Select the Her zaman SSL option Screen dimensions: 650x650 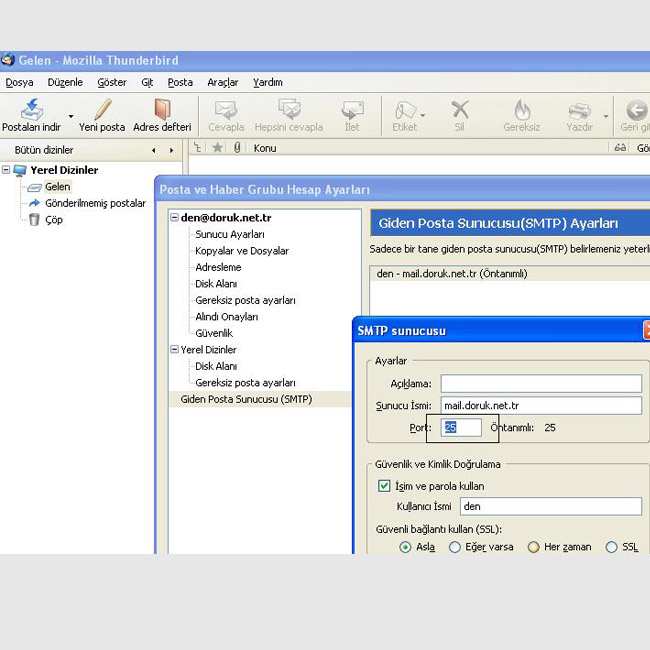point(534,547)
